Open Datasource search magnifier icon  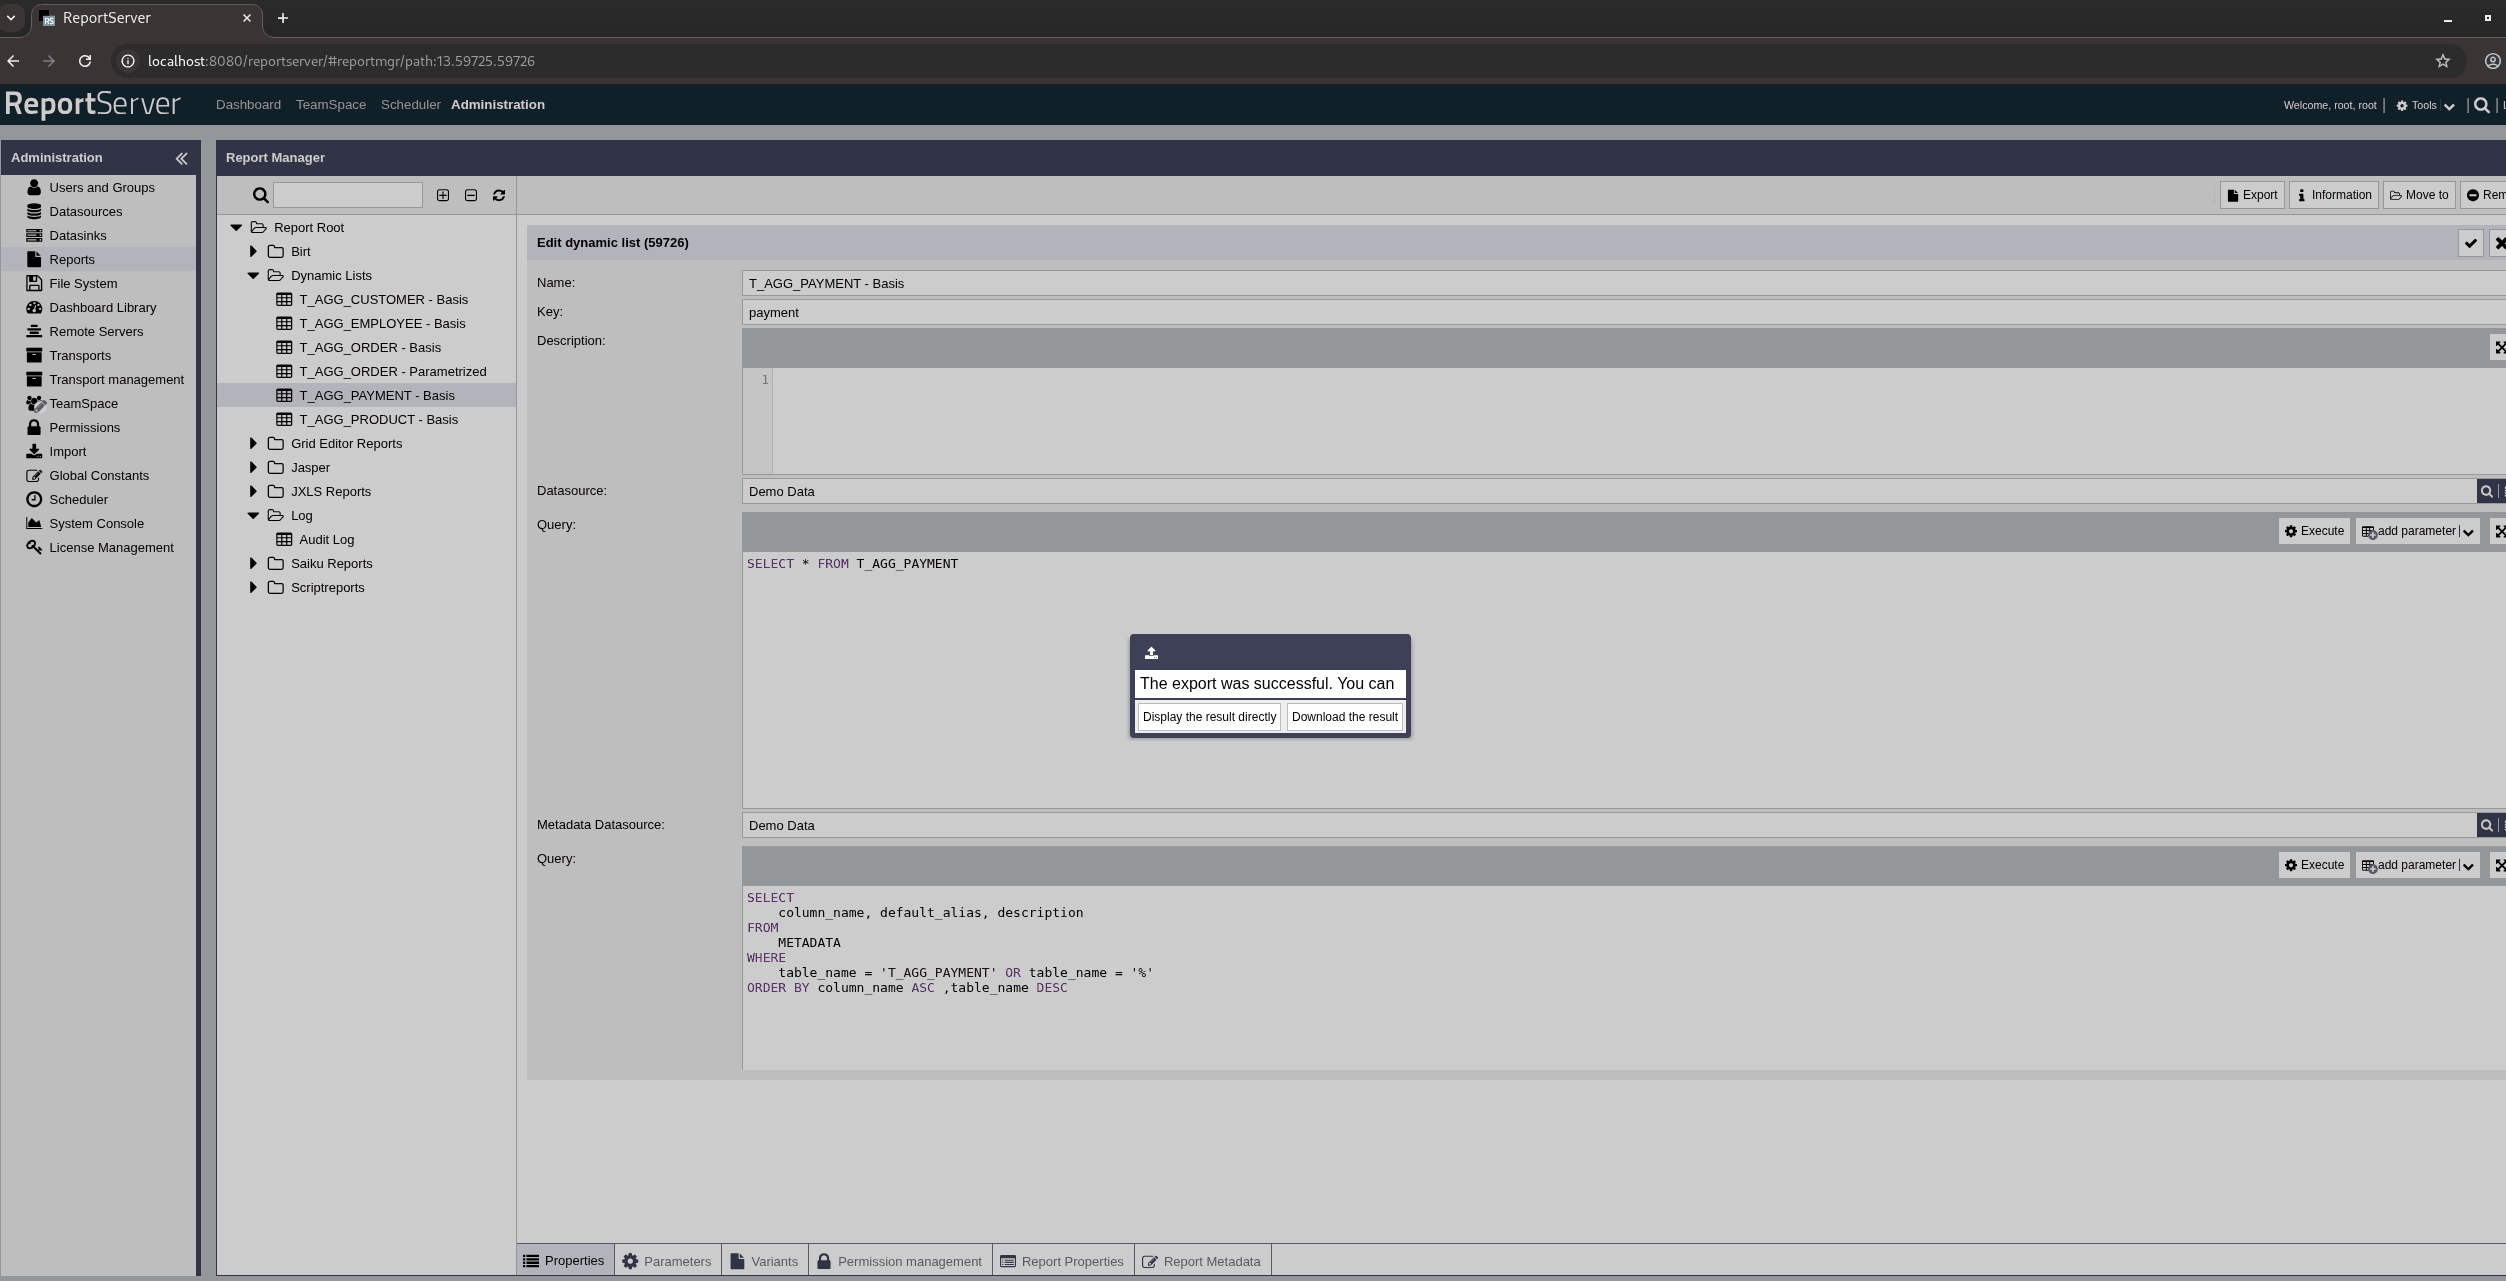click(x=2486, y=491)
